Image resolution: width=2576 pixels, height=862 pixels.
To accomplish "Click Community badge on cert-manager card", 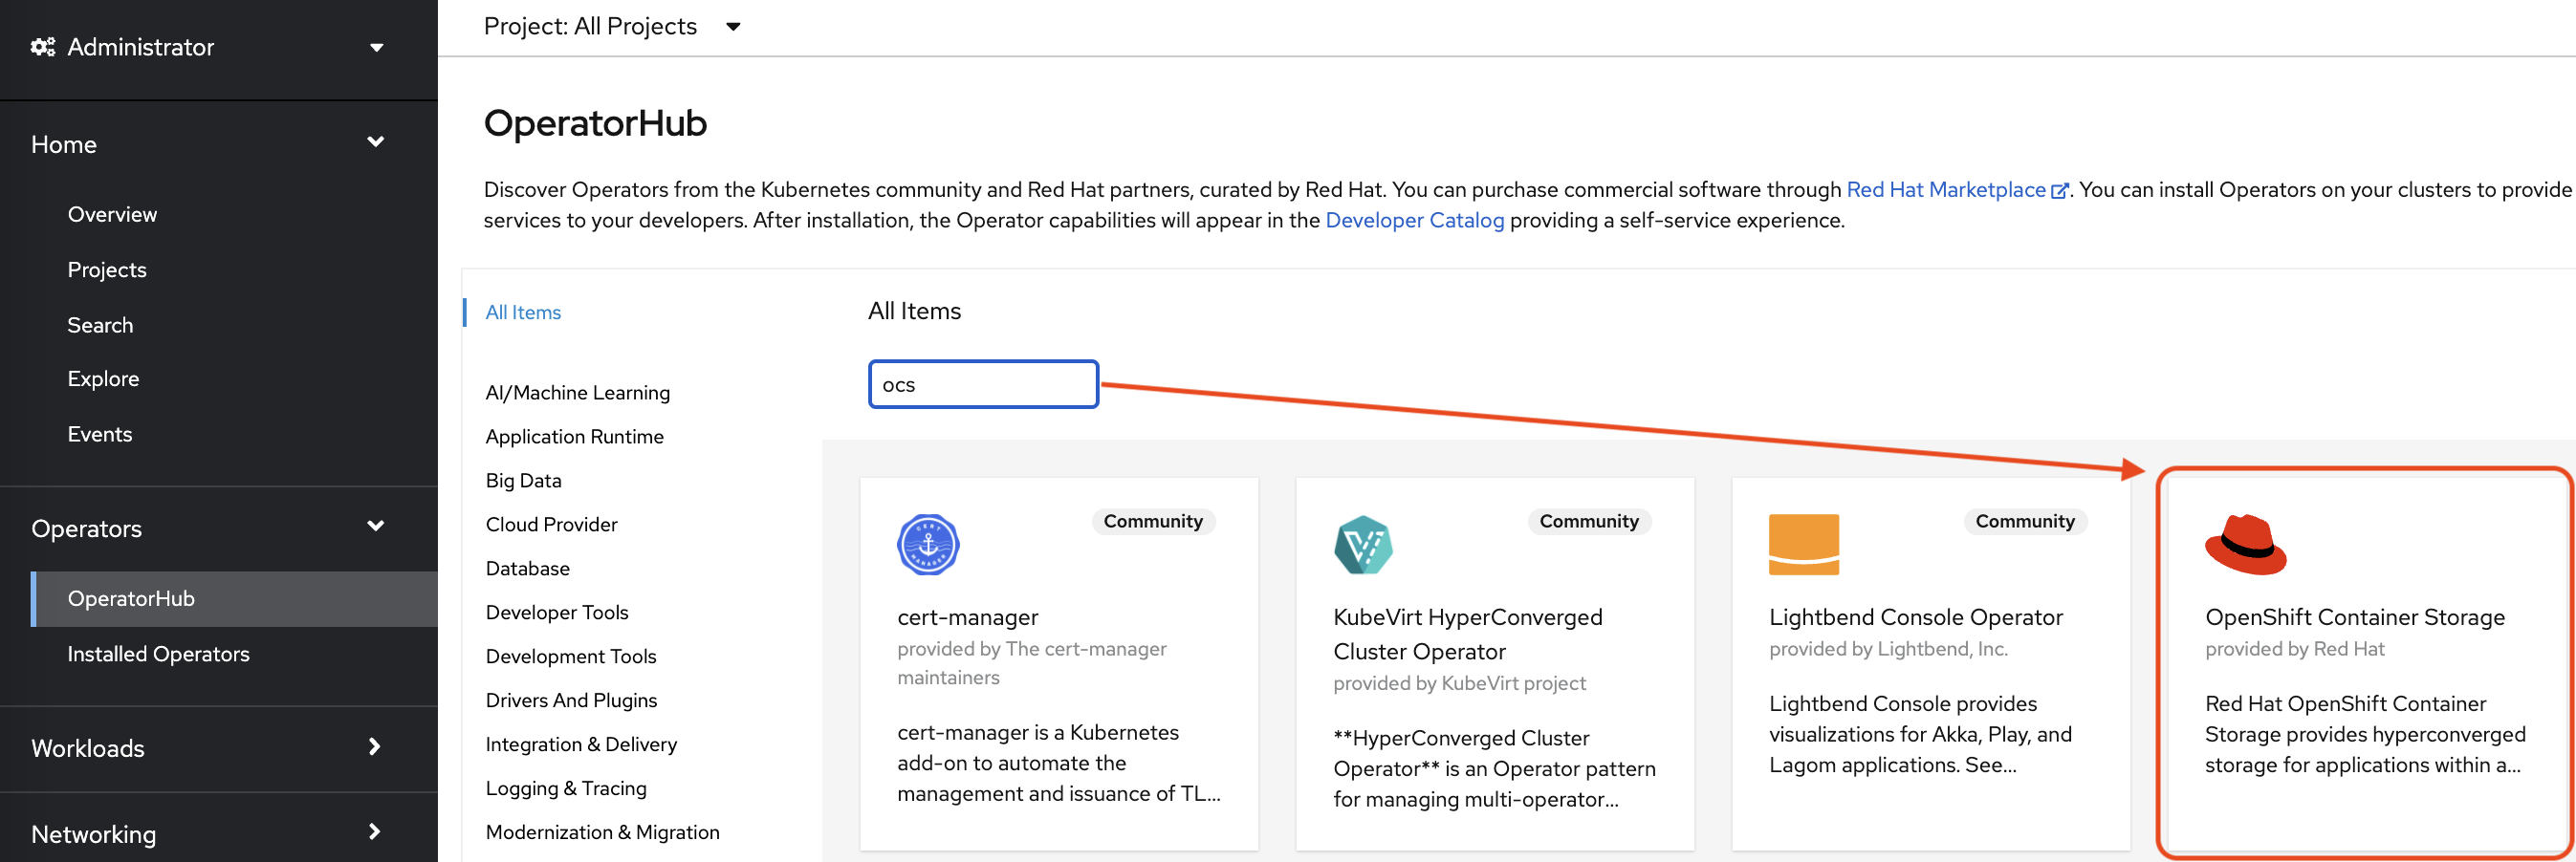I will [1152, 522].
